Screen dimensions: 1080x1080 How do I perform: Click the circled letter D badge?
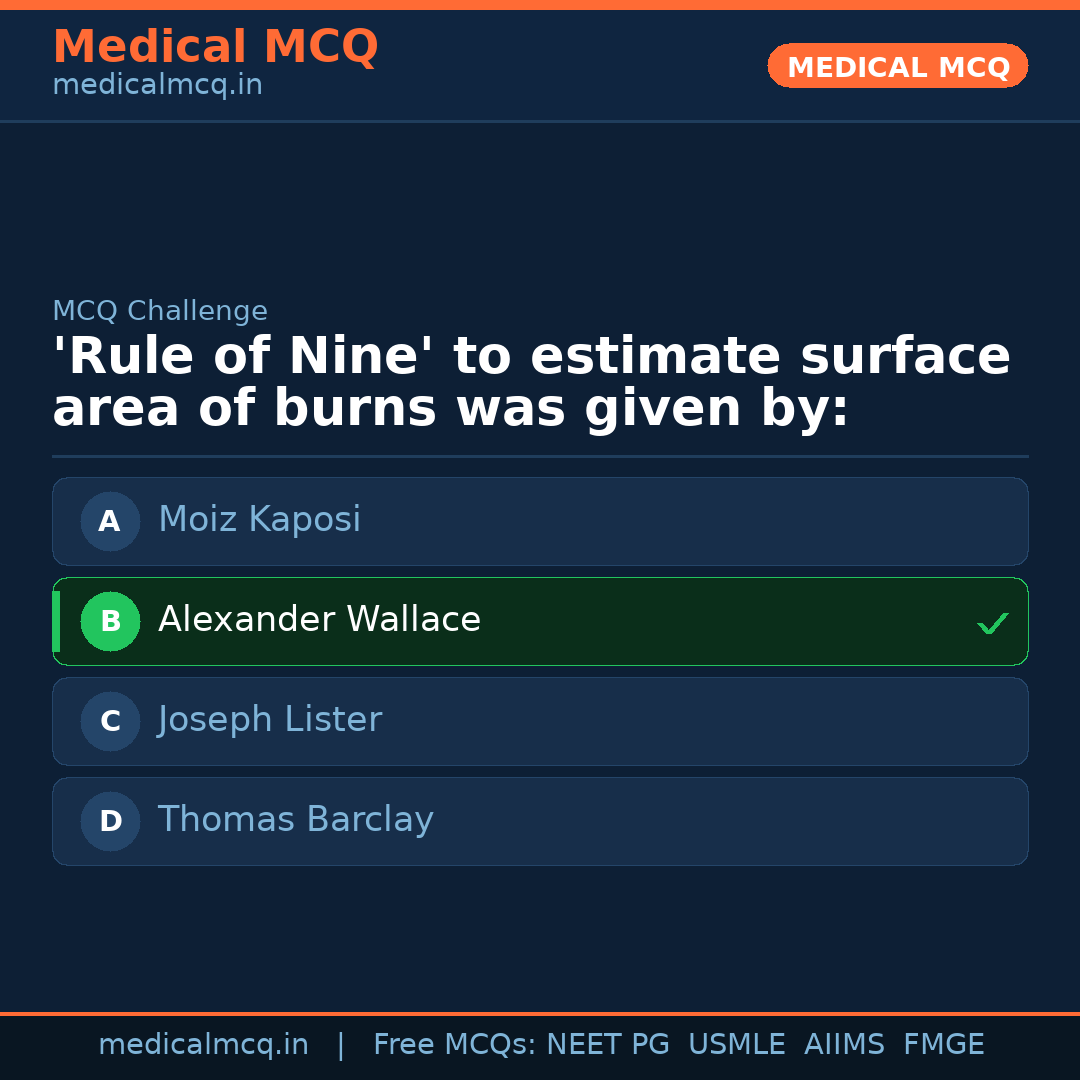(110, 821)
